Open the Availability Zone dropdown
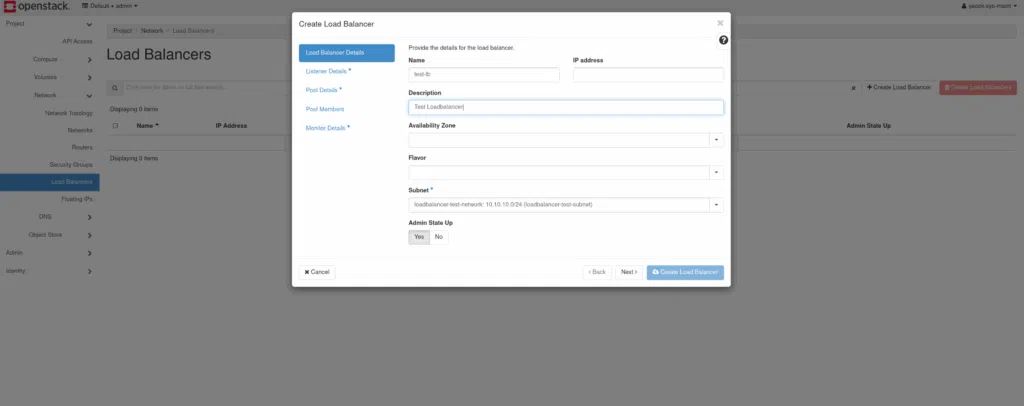The image size is (1024, 406). 716,140
